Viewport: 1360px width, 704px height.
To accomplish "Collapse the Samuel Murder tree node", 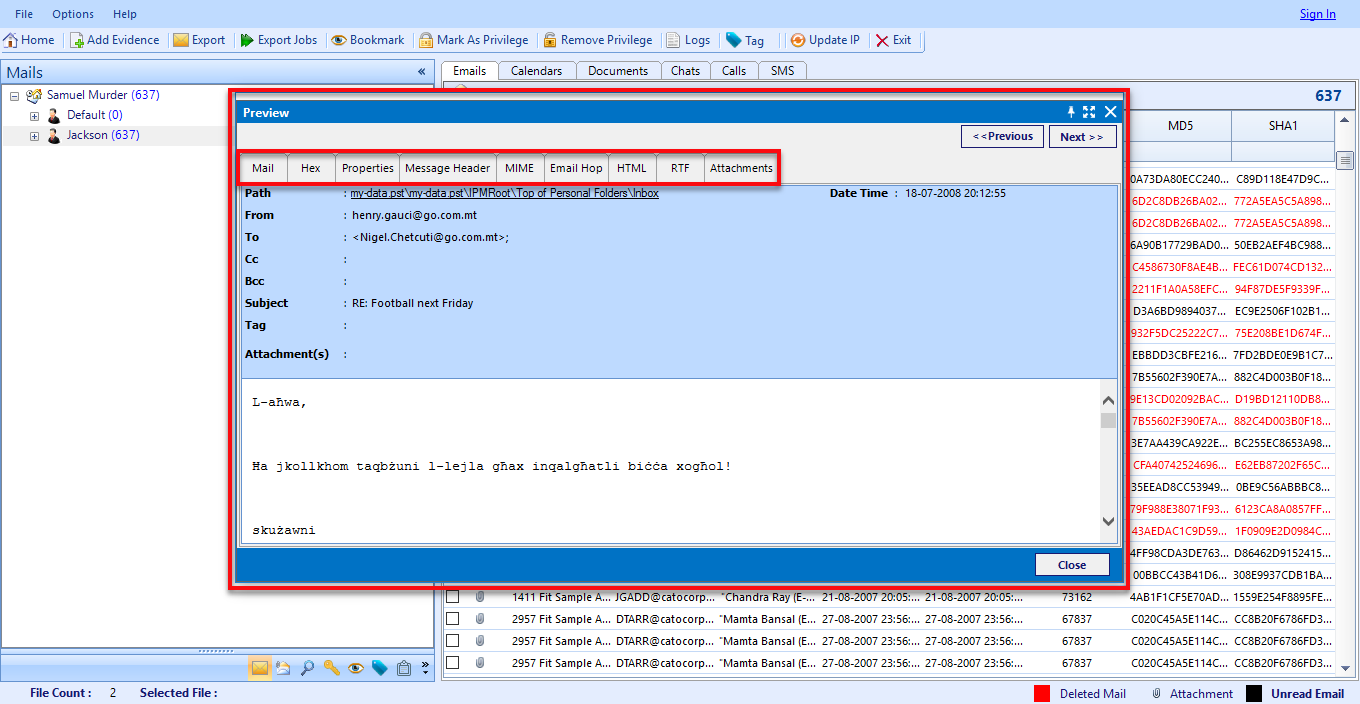I will coord(14,96).
